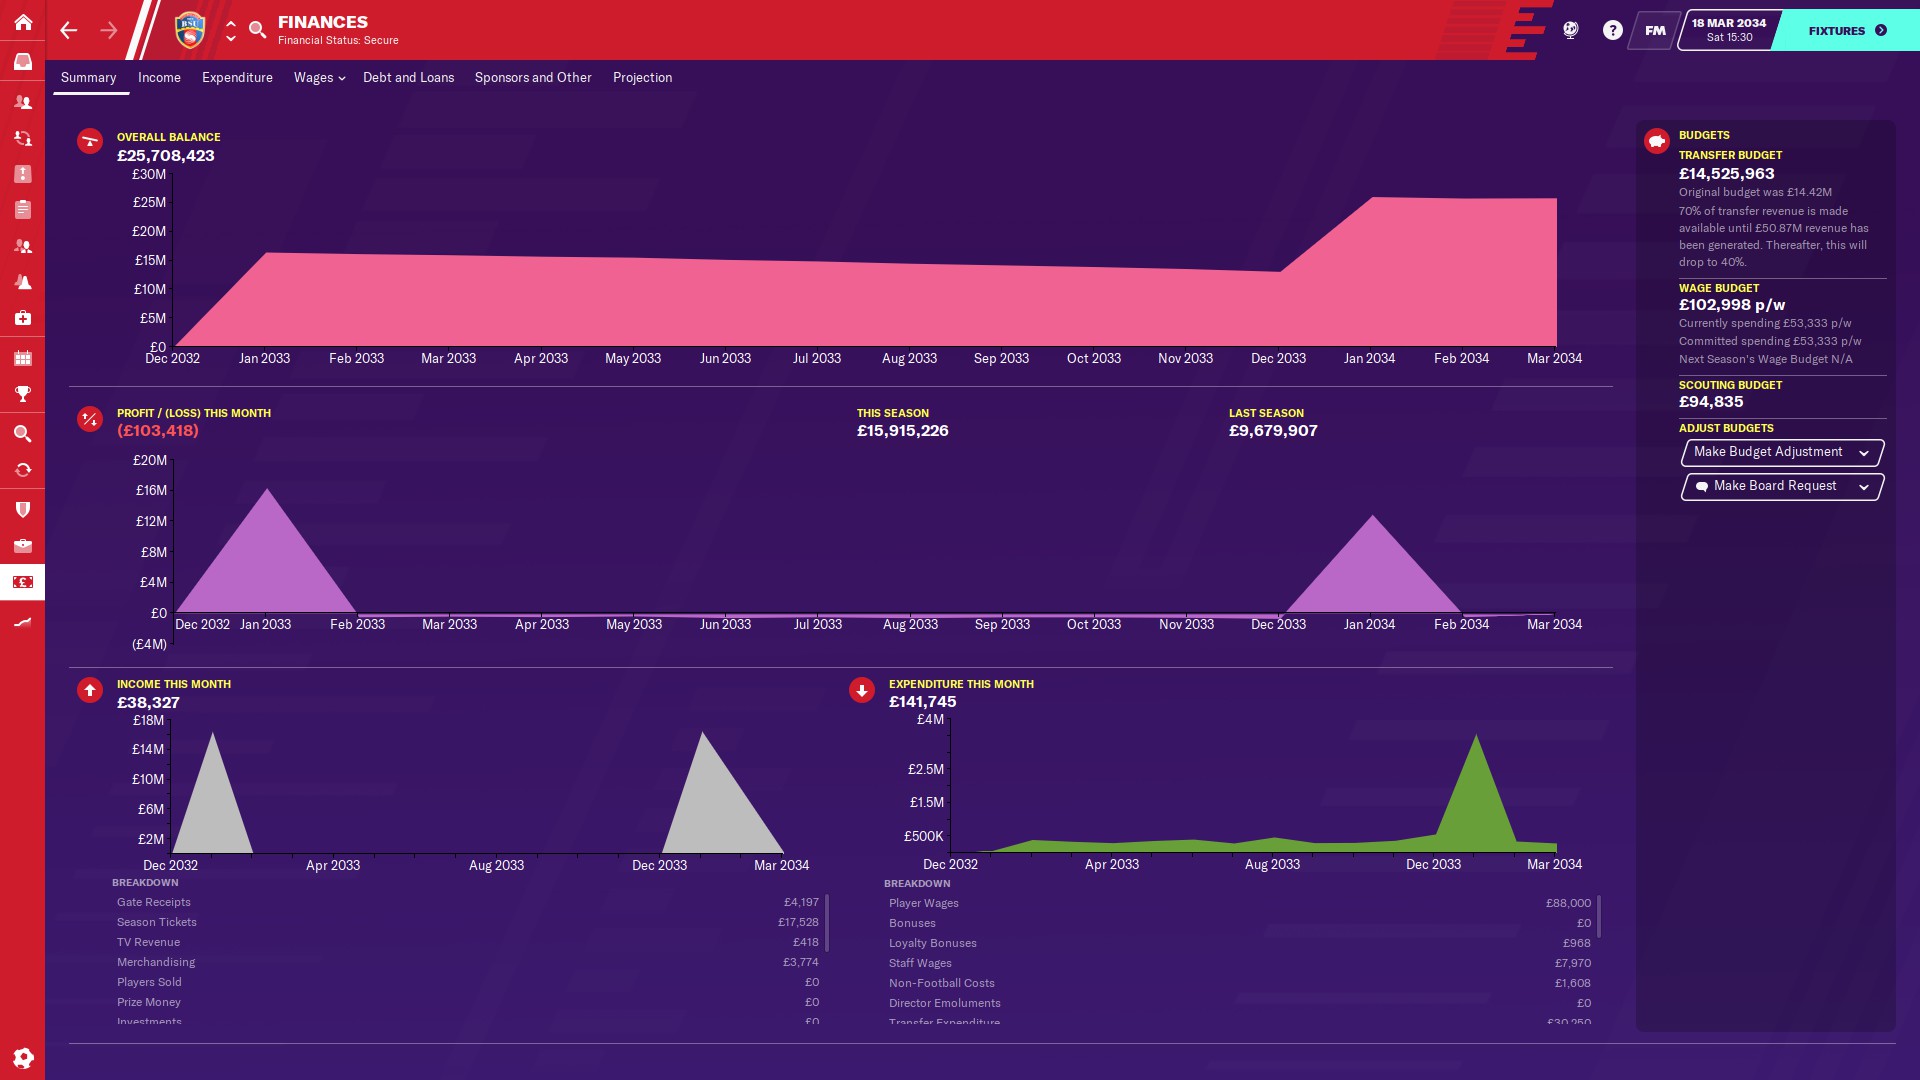The width and height of the screenshot is (1920, 1080).
Task: Click the back arrow navigation icon
Action: coord(68,30)
